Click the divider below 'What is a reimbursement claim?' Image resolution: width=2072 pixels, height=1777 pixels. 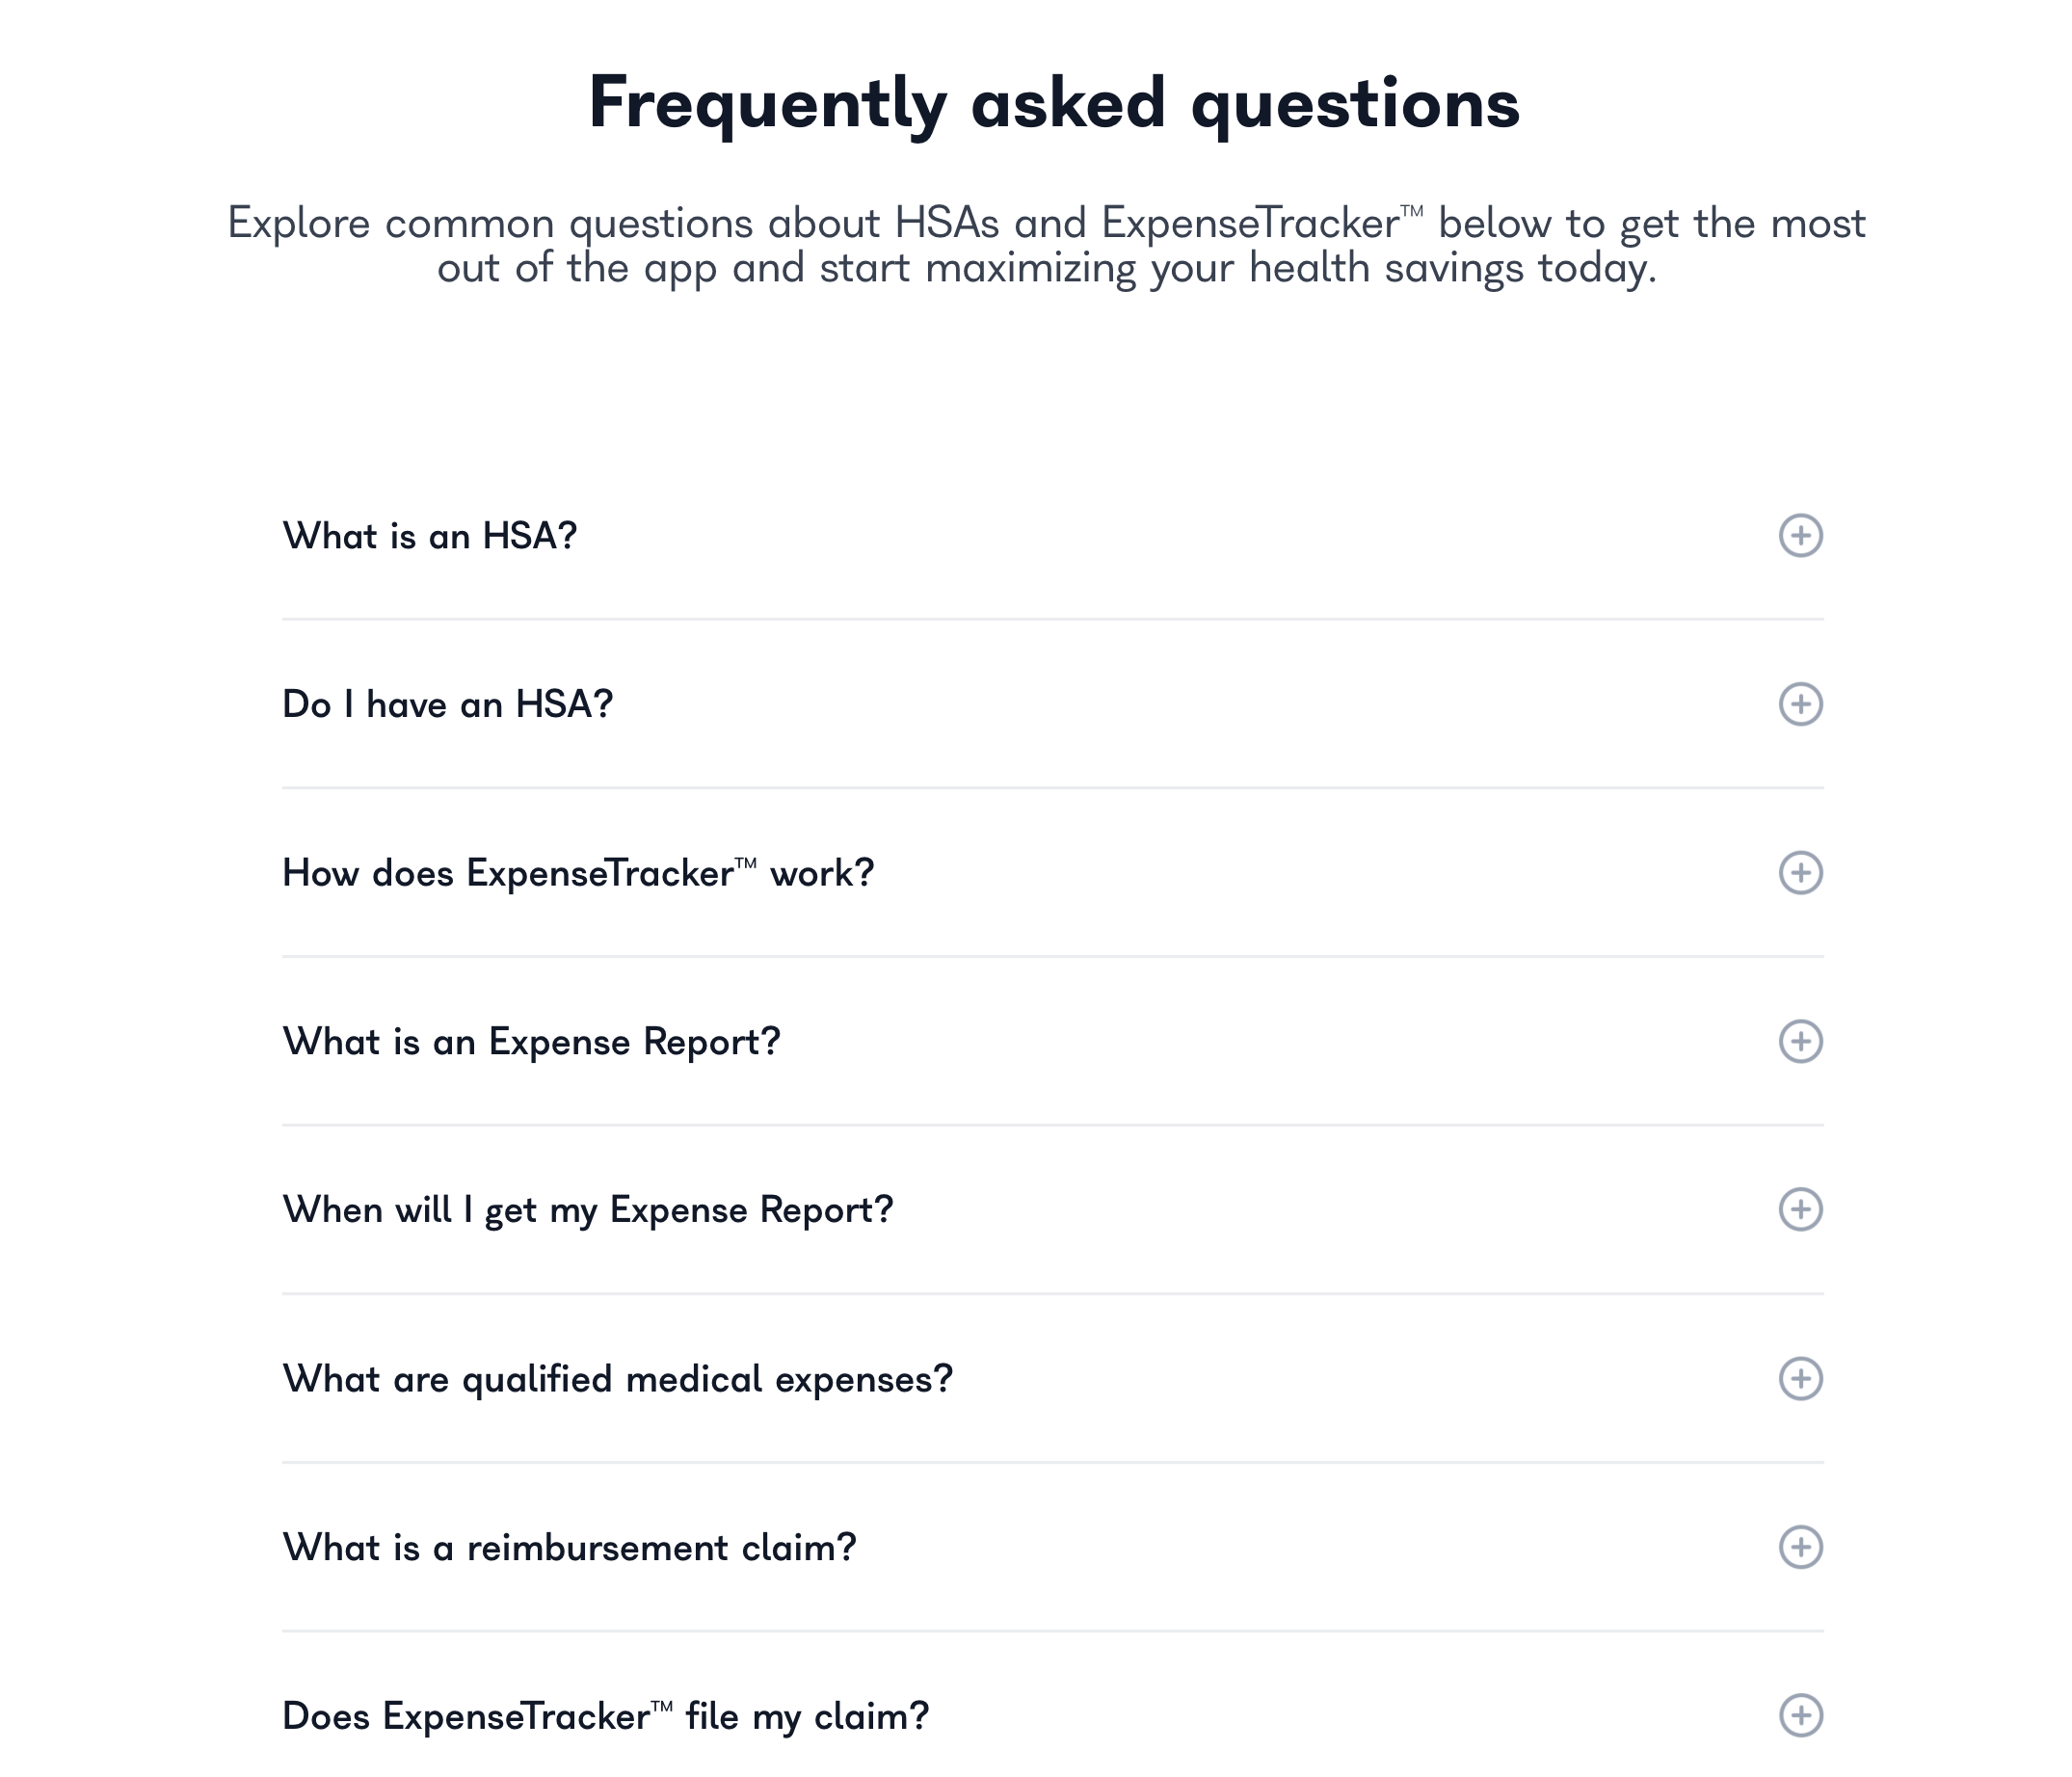1053,1631
